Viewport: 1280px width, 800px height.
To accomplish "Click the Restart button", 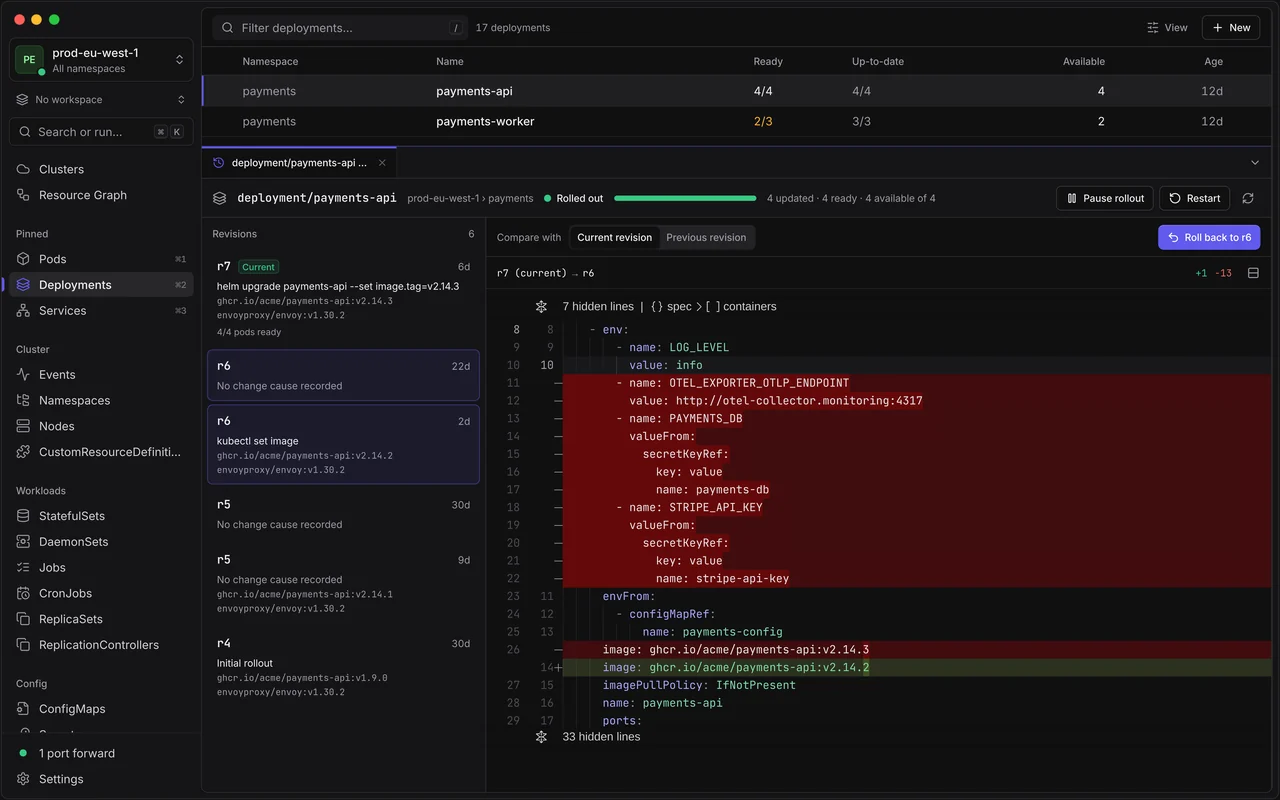I will tap(1194, 198).
